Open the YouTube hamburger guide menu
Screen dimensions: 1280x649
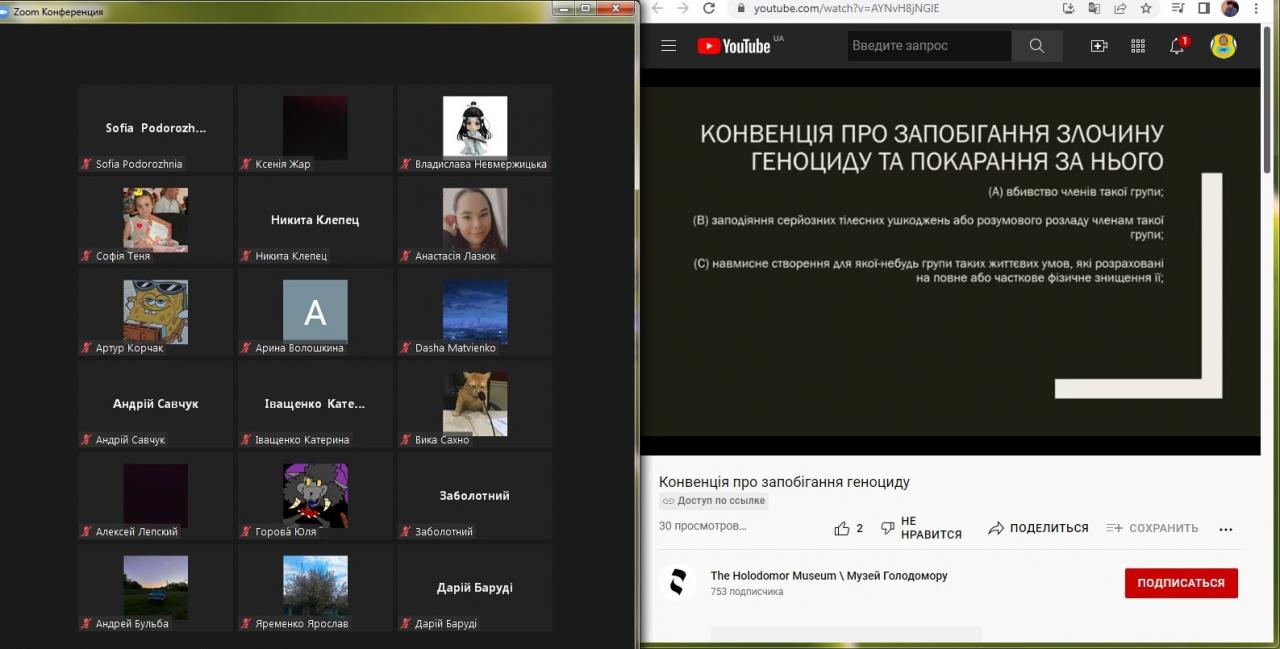pos(669,46)
